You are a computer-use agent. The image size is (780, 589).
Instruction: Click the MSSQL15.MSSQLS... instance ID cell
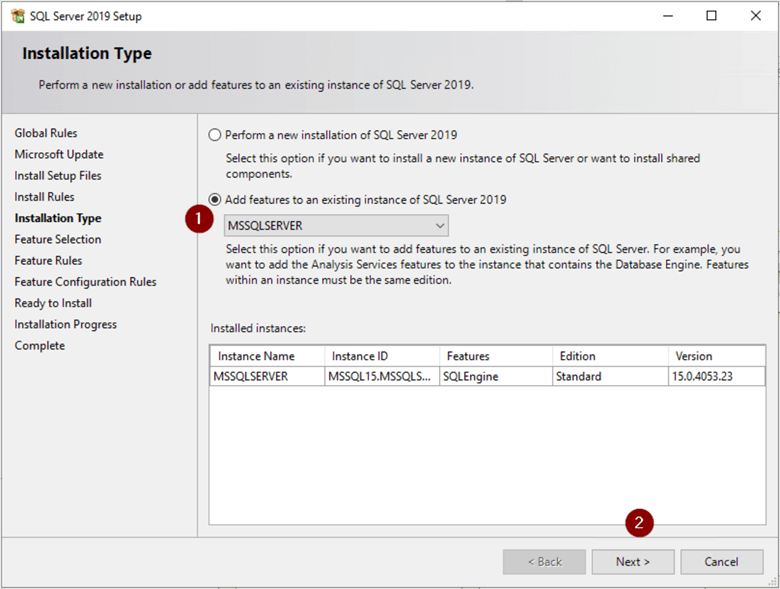[382, 377]
